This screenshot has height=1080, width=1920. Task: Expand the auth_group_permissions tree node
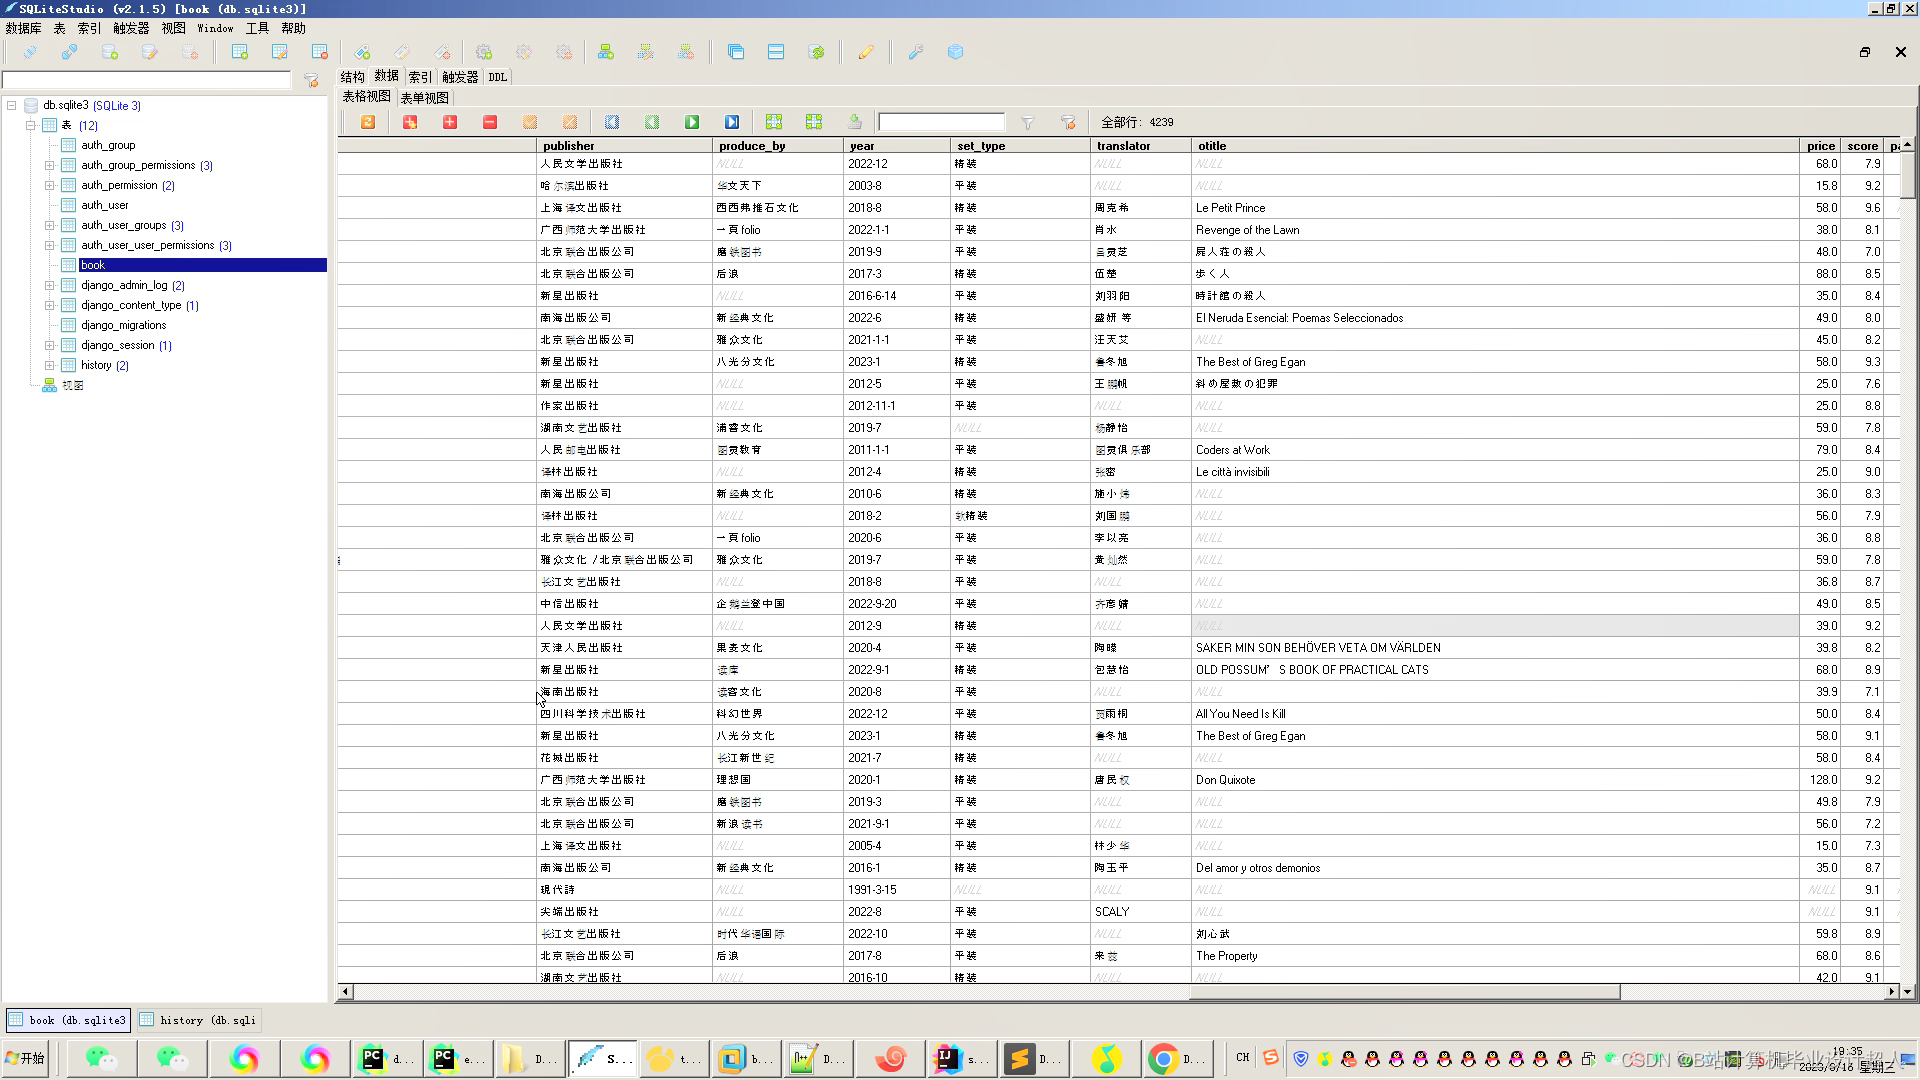click(x=49, y=165)
